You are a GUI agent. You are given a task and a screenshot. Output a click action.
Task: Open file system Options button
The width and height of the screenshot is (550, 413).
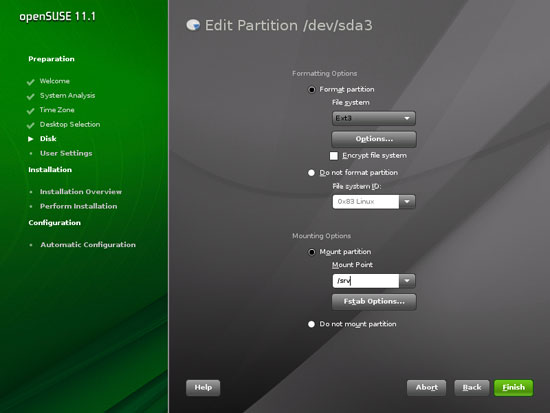click(374, 139)
